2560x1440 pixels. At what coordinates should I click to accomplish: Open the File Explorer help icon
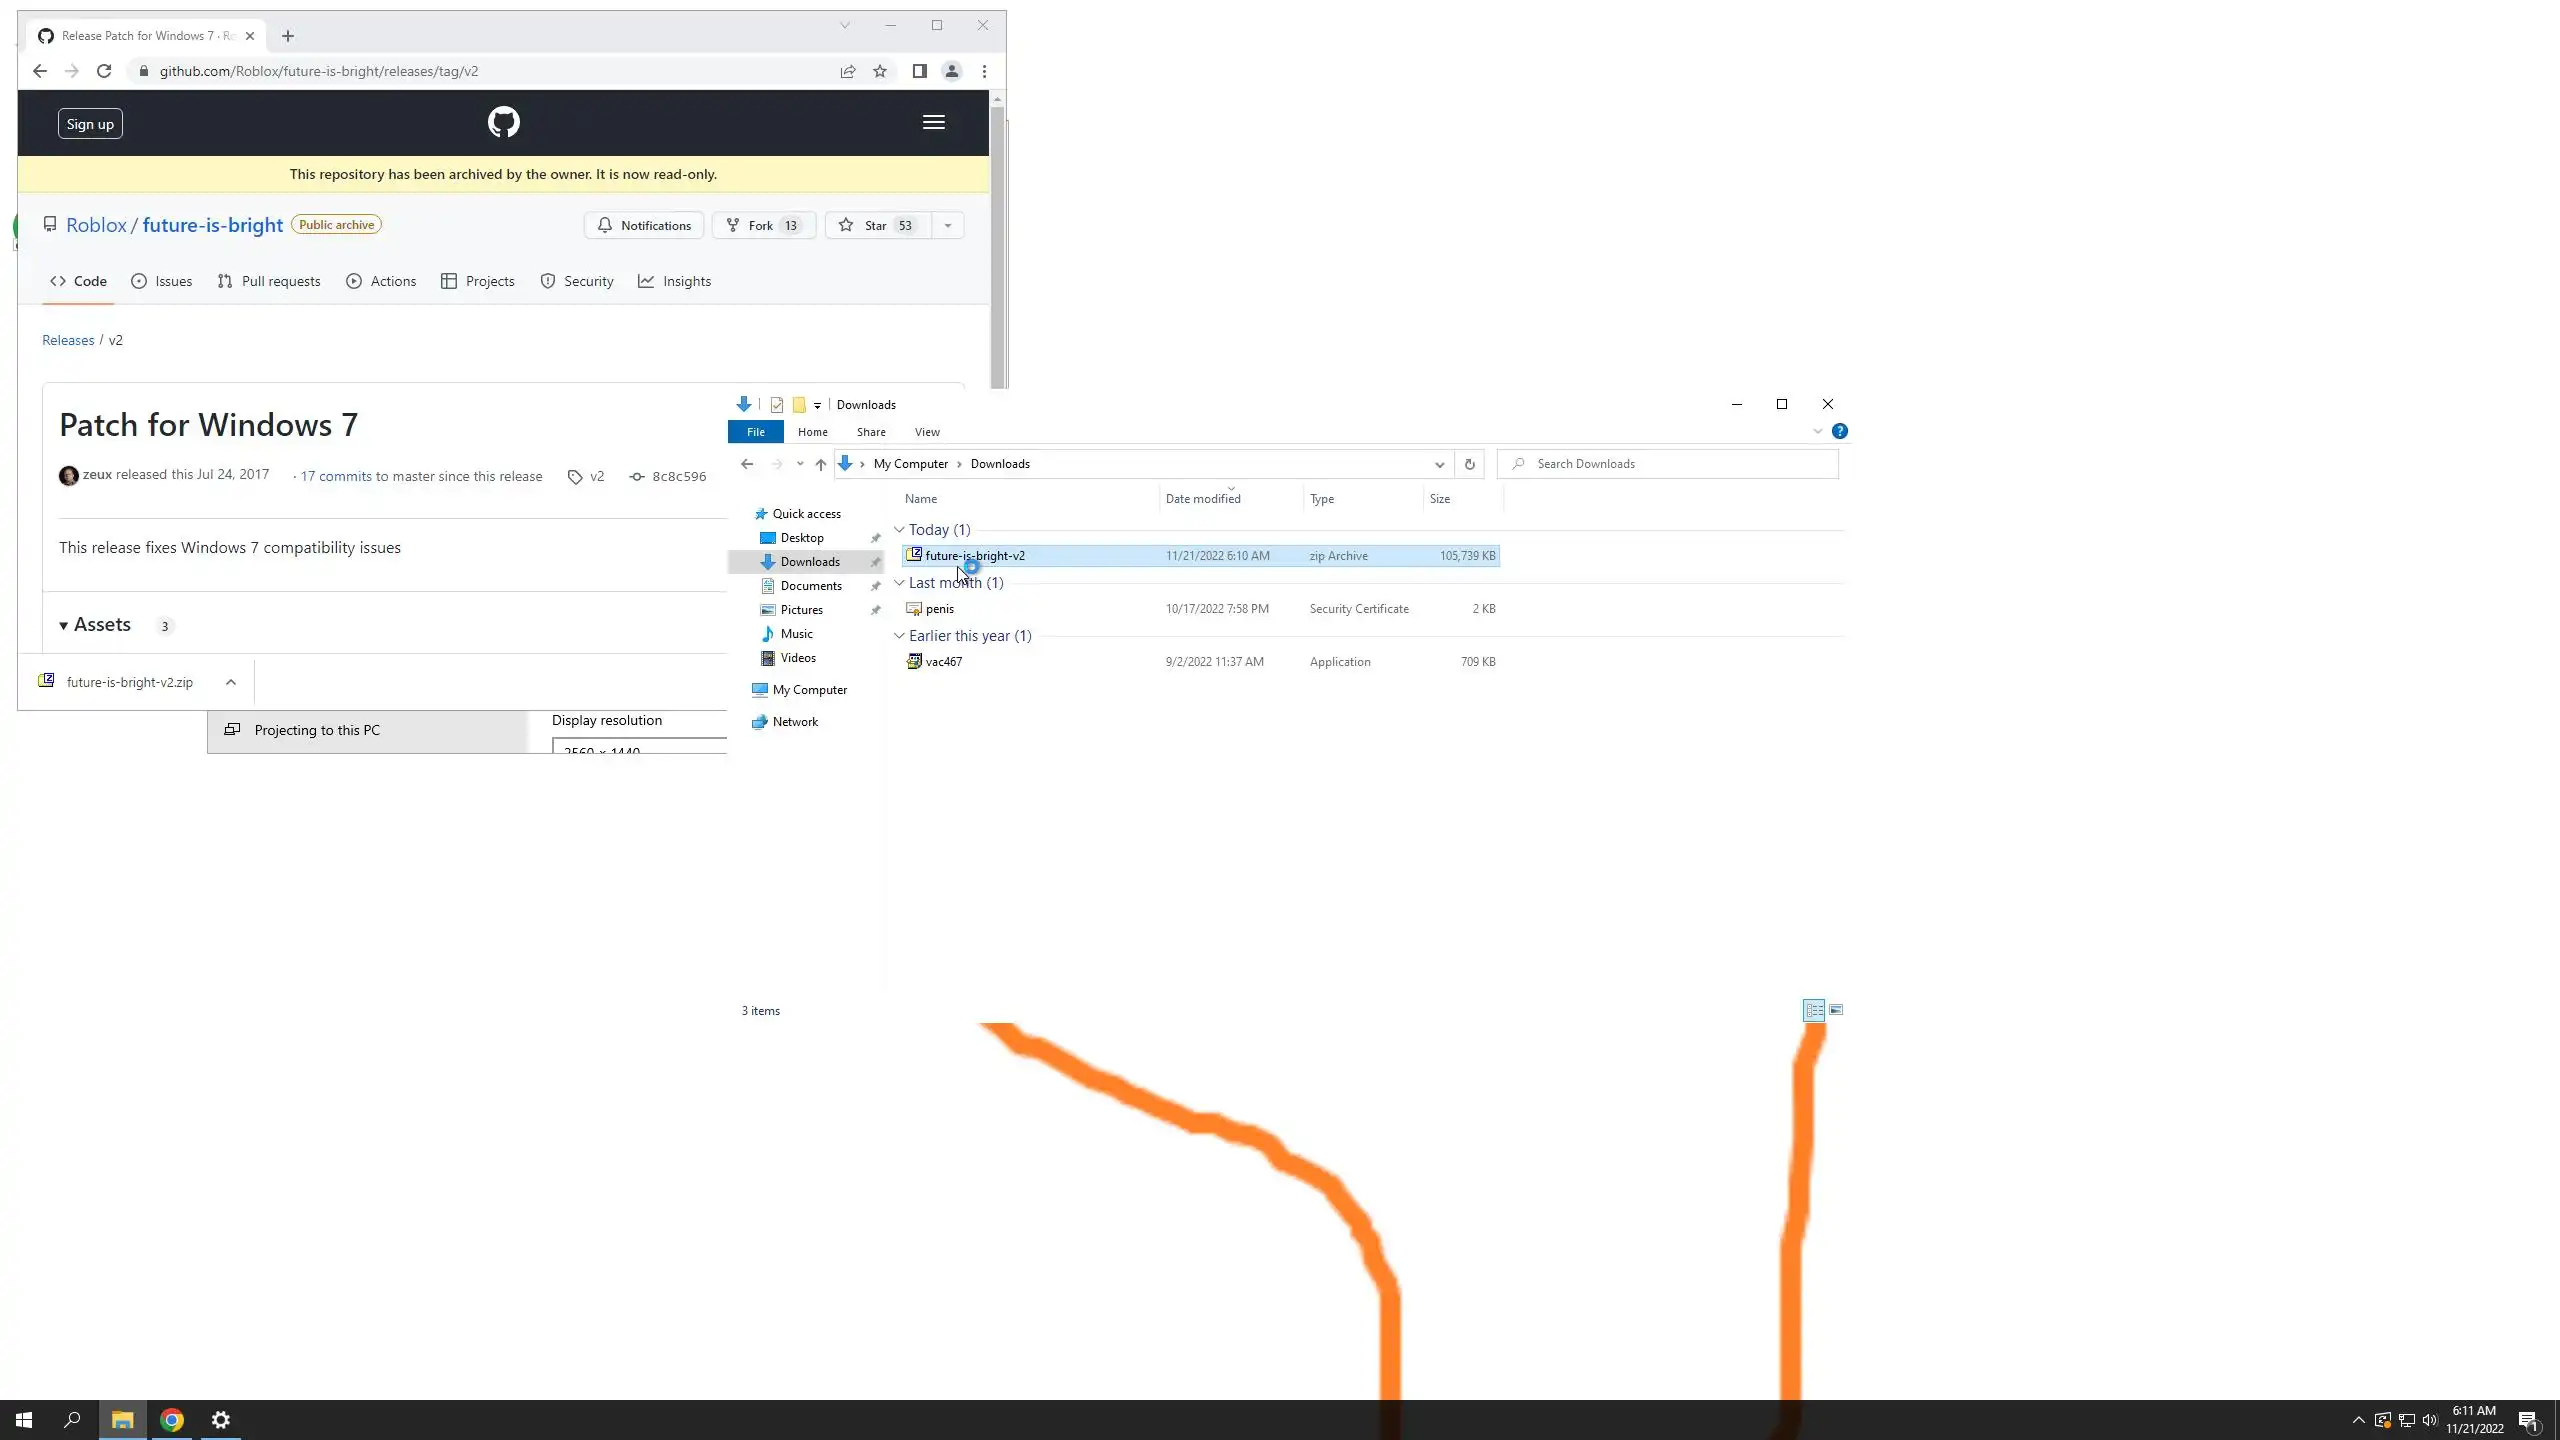[1839, 432]
